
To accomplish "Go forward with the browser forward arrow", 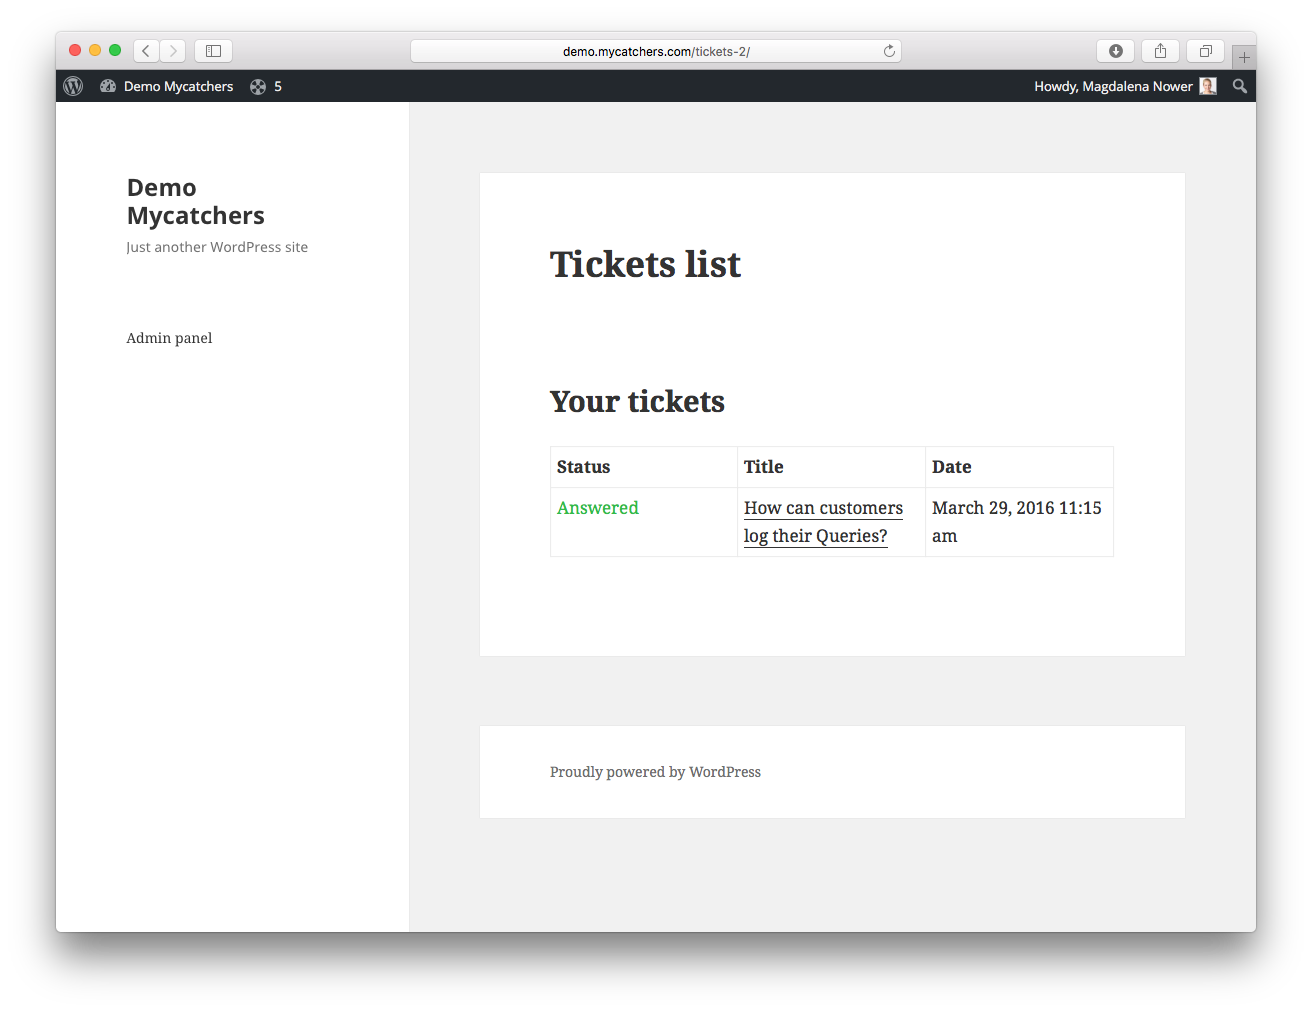I will pos(173,51).
